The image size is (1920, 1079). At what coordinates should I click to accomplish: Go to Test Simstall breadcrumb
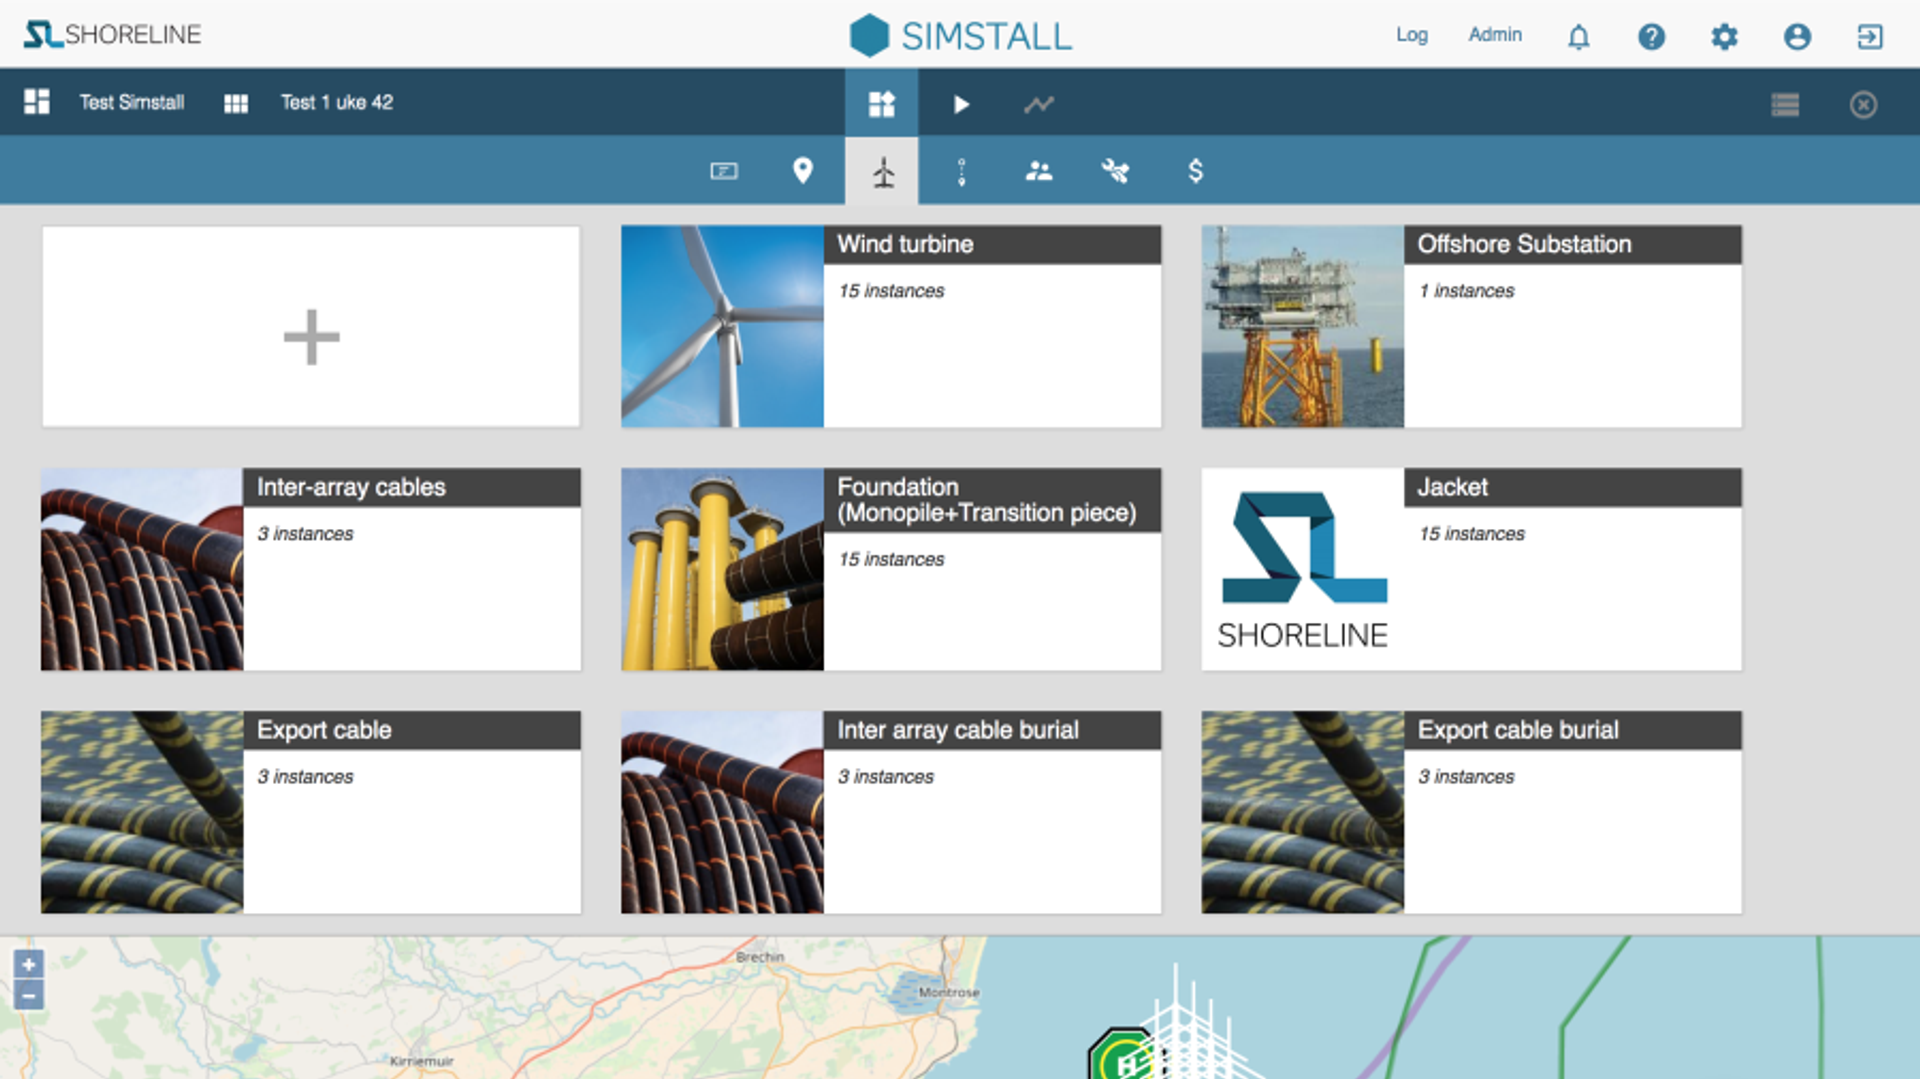click(131, 102)
